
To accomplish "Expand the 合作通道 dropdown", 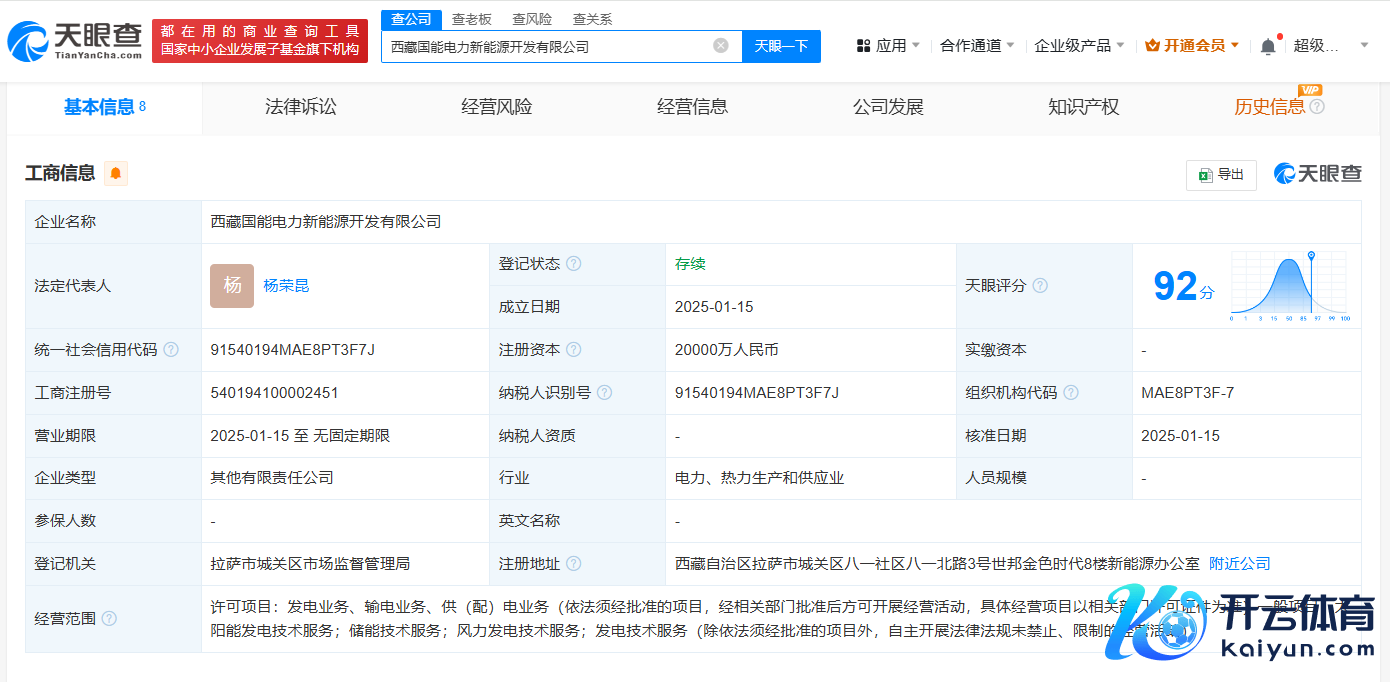I will (977, 46).
